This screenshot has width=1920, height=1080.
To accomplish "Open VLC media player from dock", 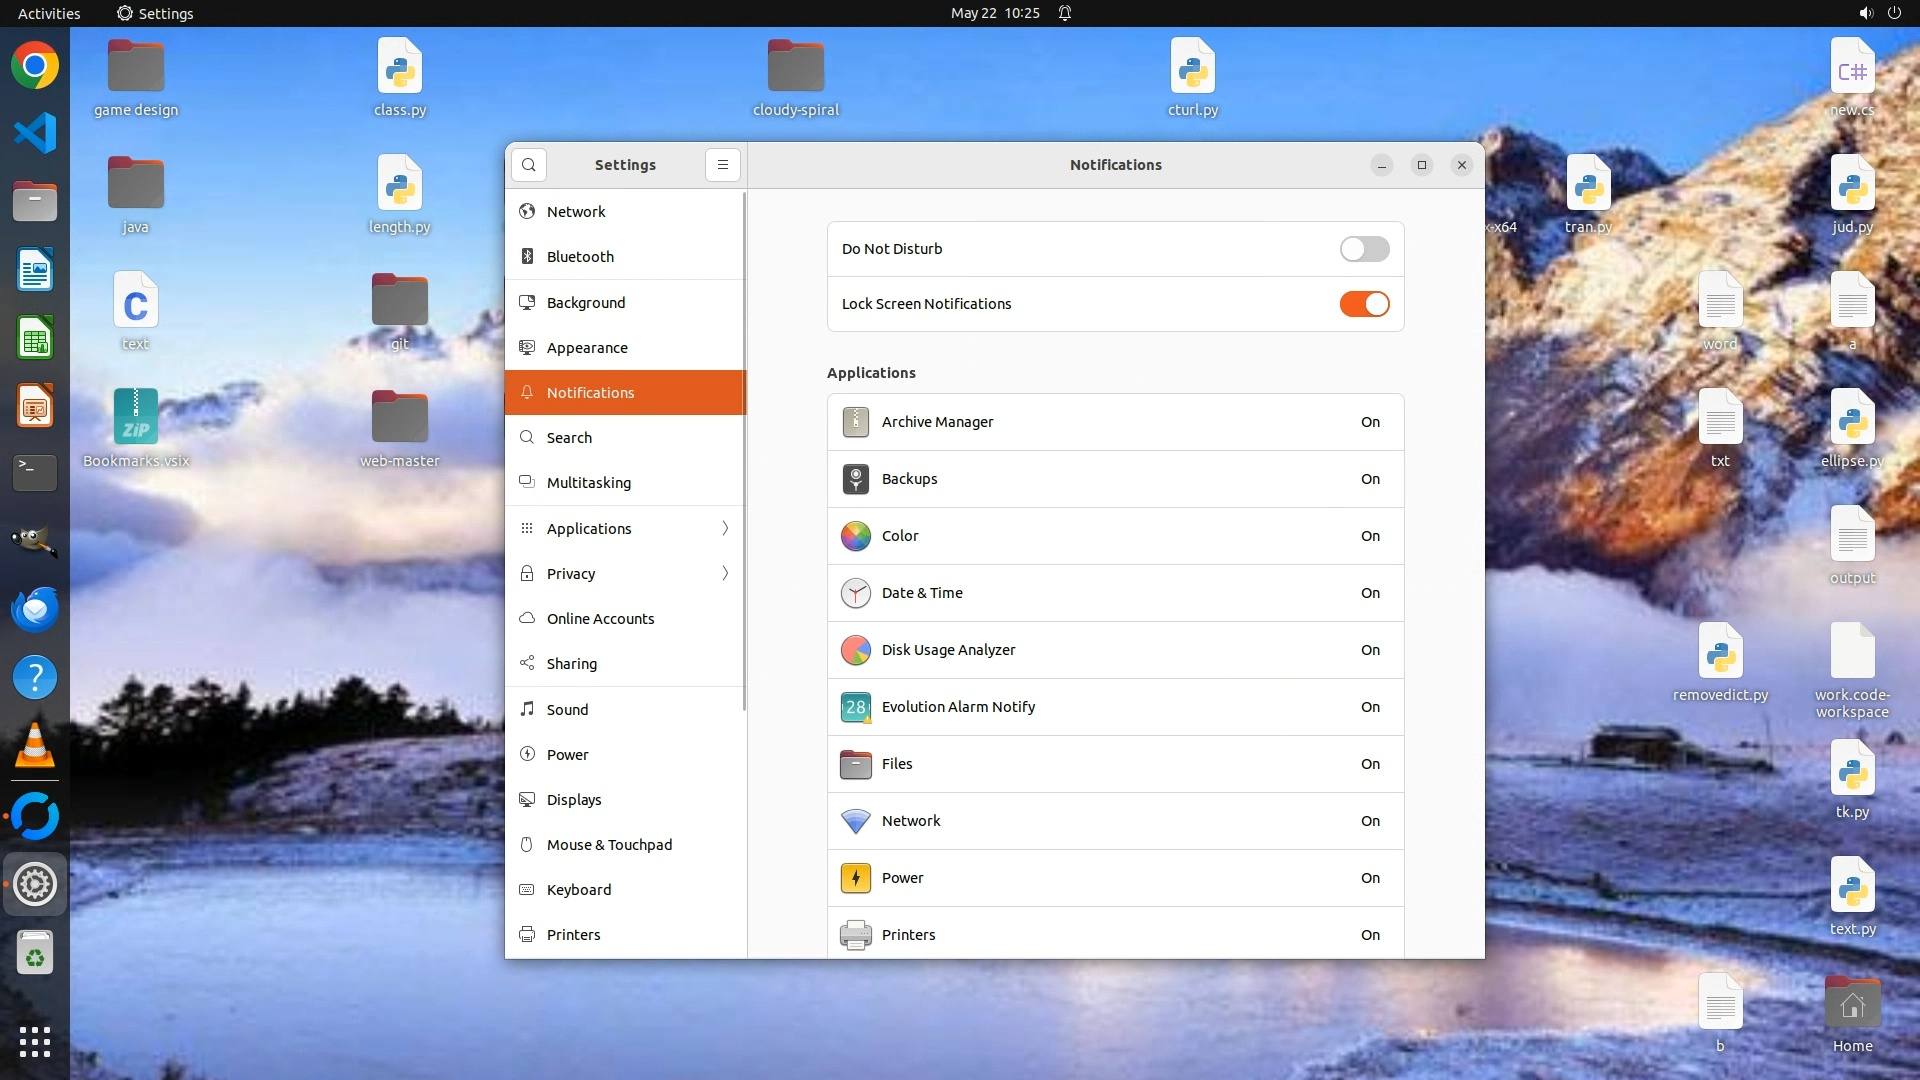I will (x=35, y=746).
